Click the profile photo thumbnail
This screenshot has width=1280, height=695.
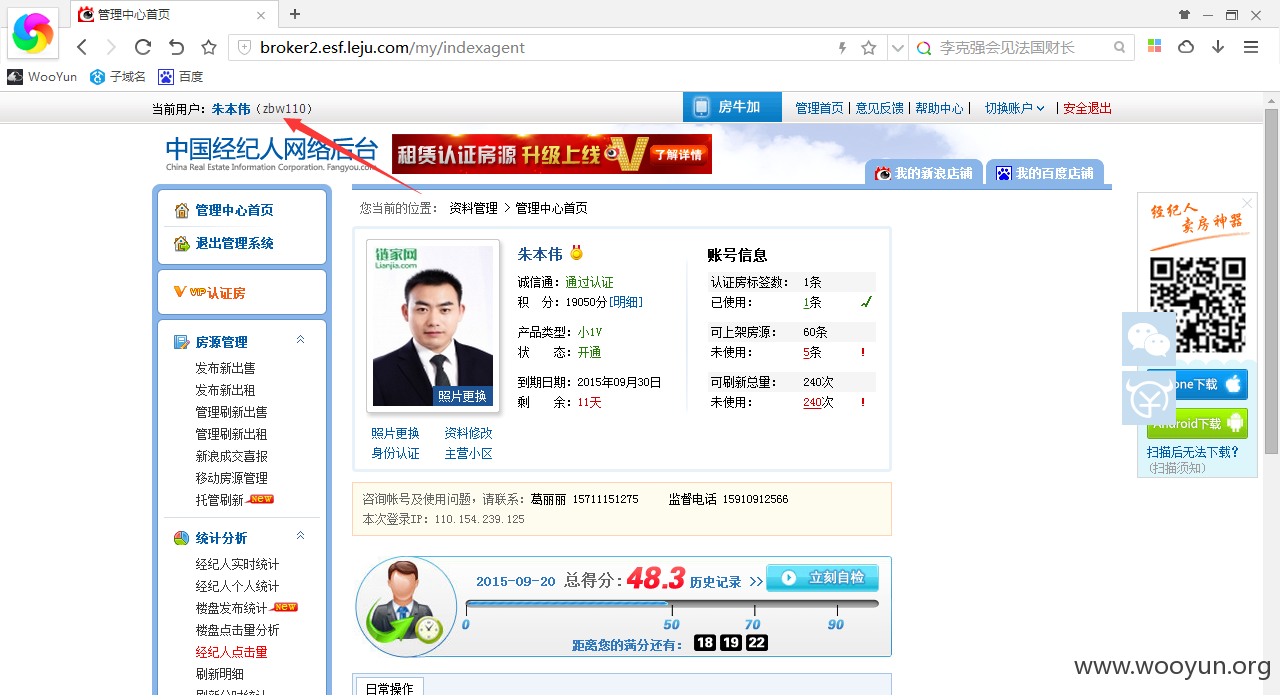tap(433, 325)
